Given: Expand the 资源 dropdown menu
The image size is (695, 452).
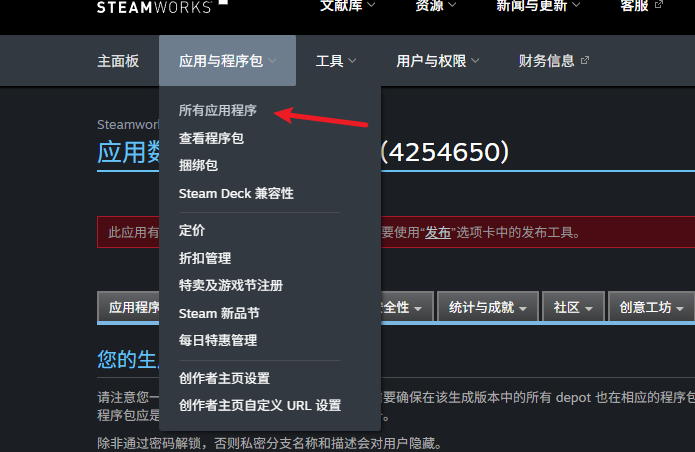Looking at the screenshot, I should 436,5.
